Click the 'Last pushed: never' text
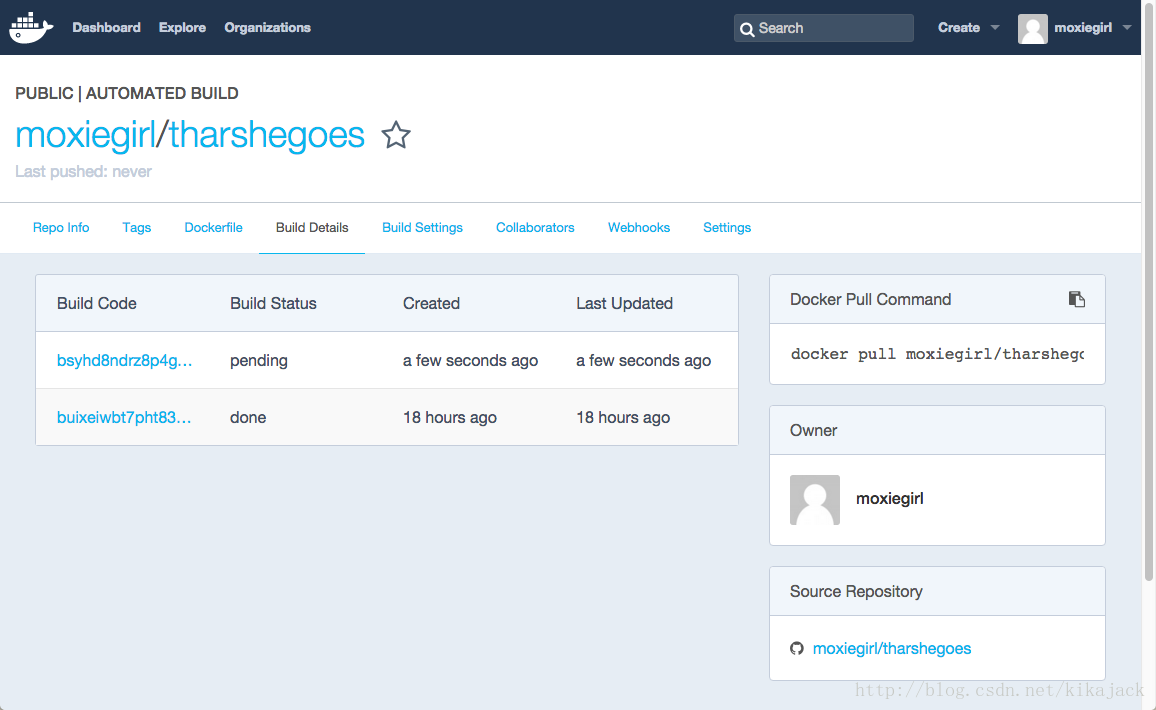The height and width of the screenshot is (710, 1156). (x=83, y=172)
